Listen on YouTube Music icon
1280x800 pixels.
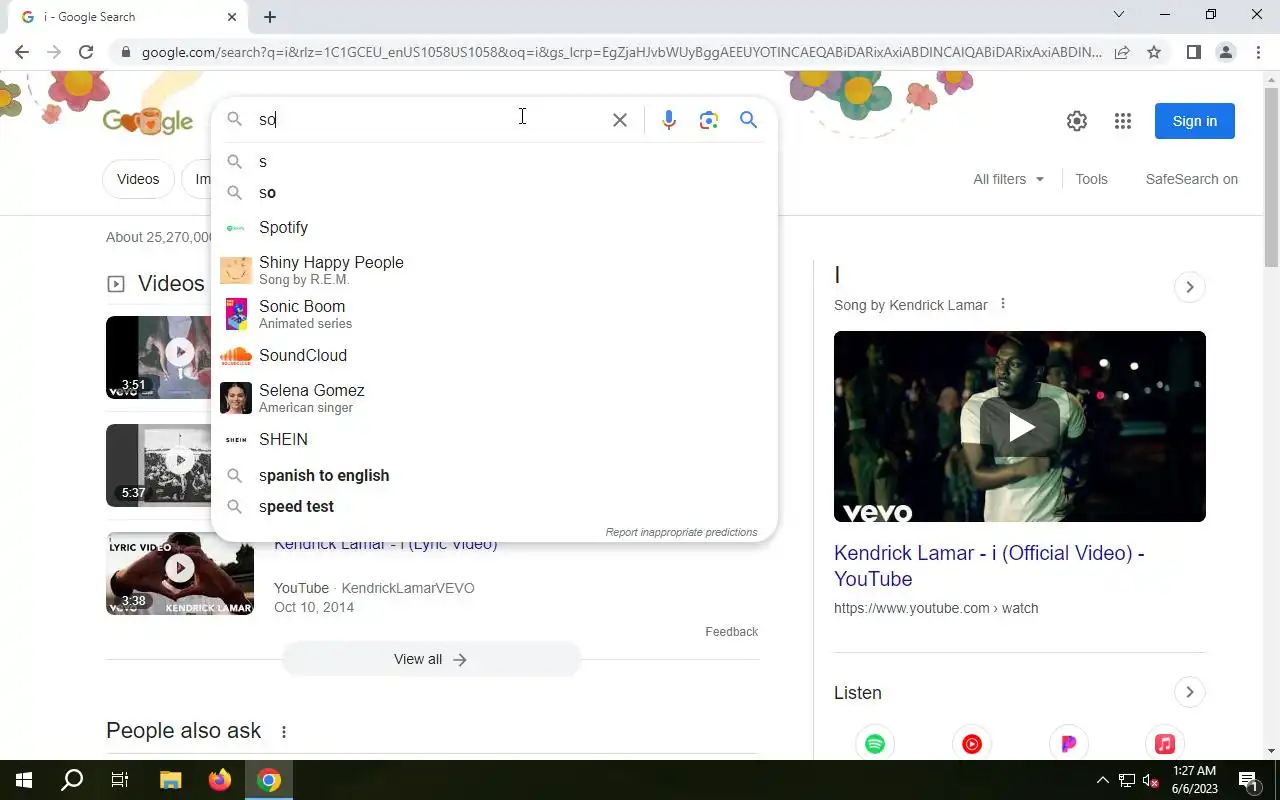click(x=972, y=744)
